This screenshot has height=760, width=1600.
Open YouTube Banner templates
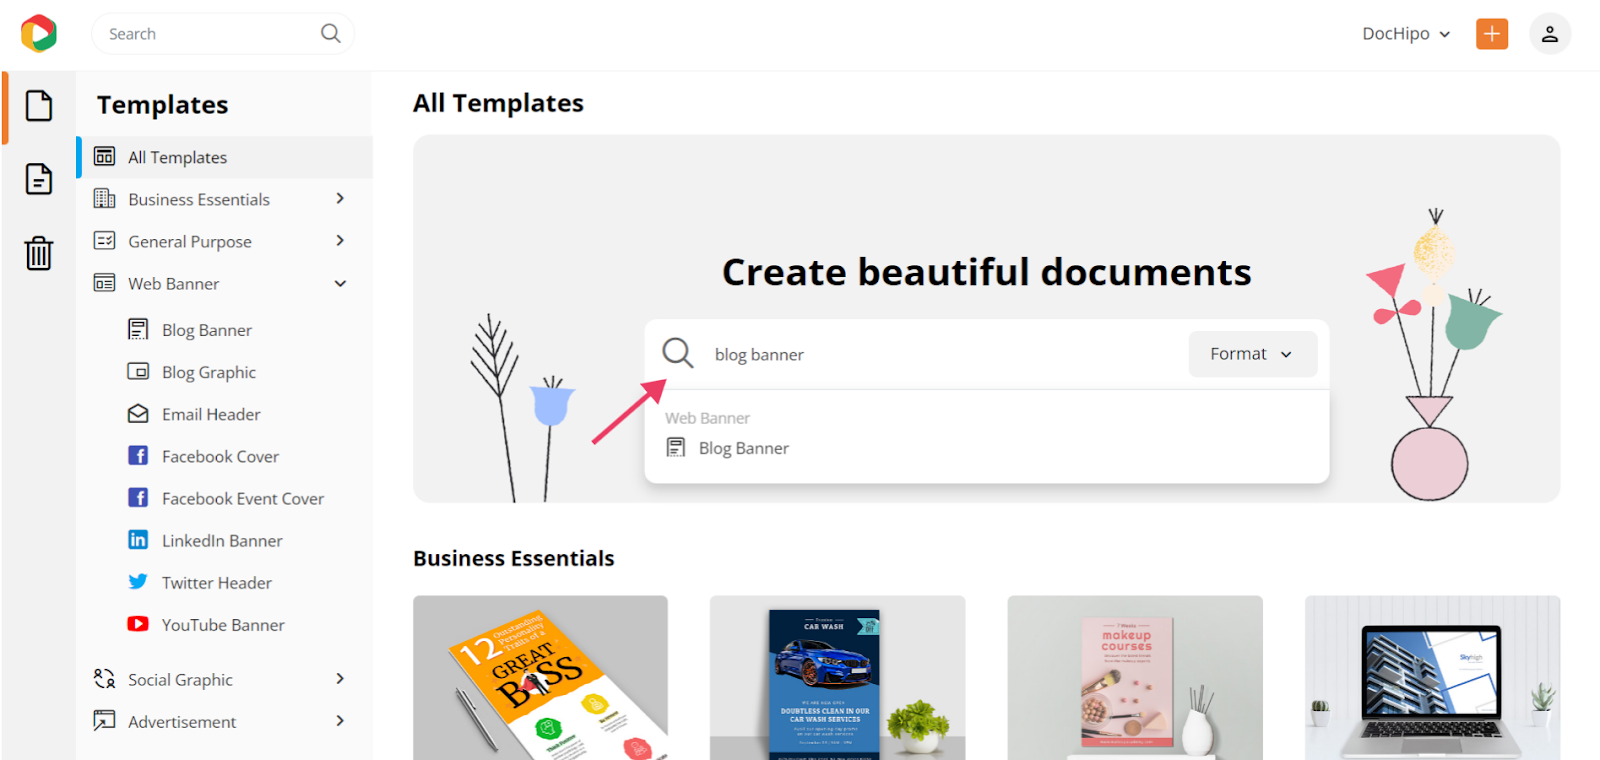point(223,624)
